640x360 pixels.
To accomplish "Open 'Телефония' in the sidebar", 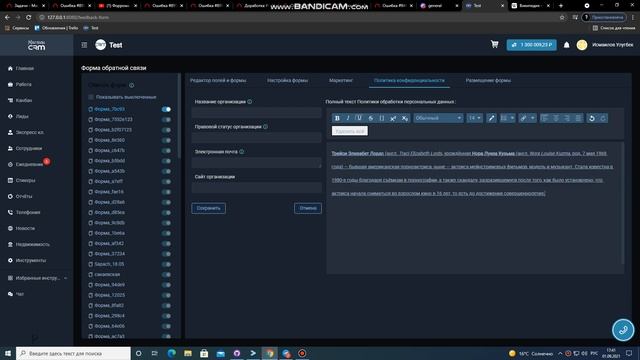I will click(28, 212).
